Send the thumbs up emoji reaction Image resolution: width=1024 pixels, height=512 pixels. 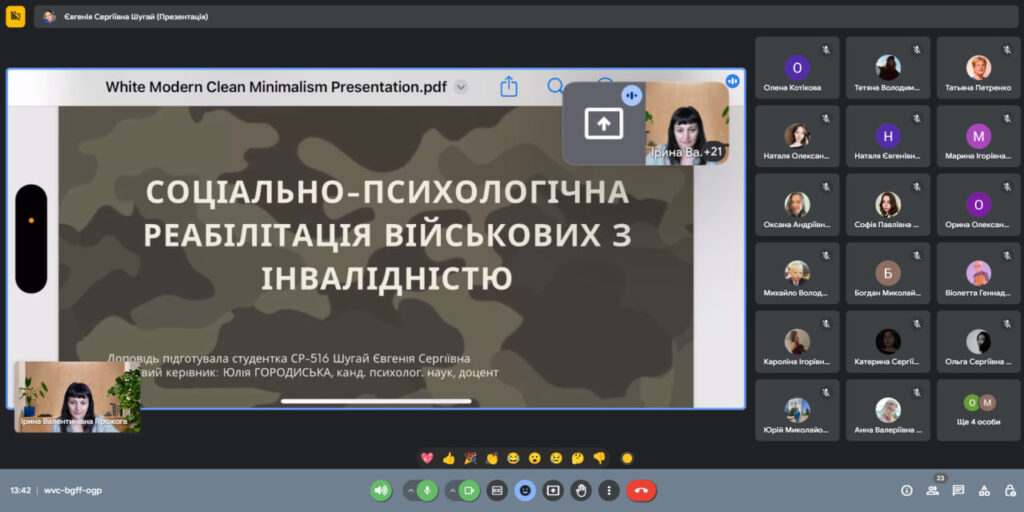coord(449,458)
